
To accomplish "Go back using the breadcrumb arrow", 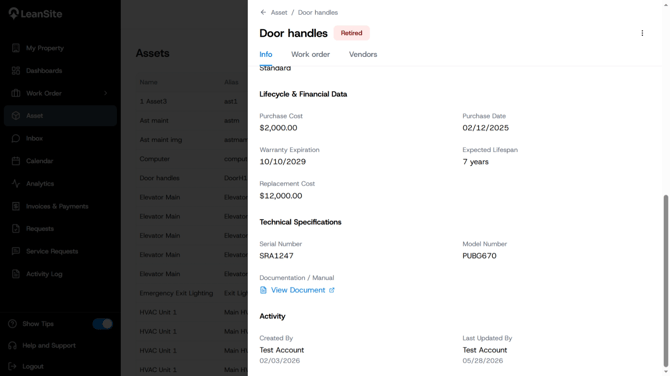I will [263, 12].
